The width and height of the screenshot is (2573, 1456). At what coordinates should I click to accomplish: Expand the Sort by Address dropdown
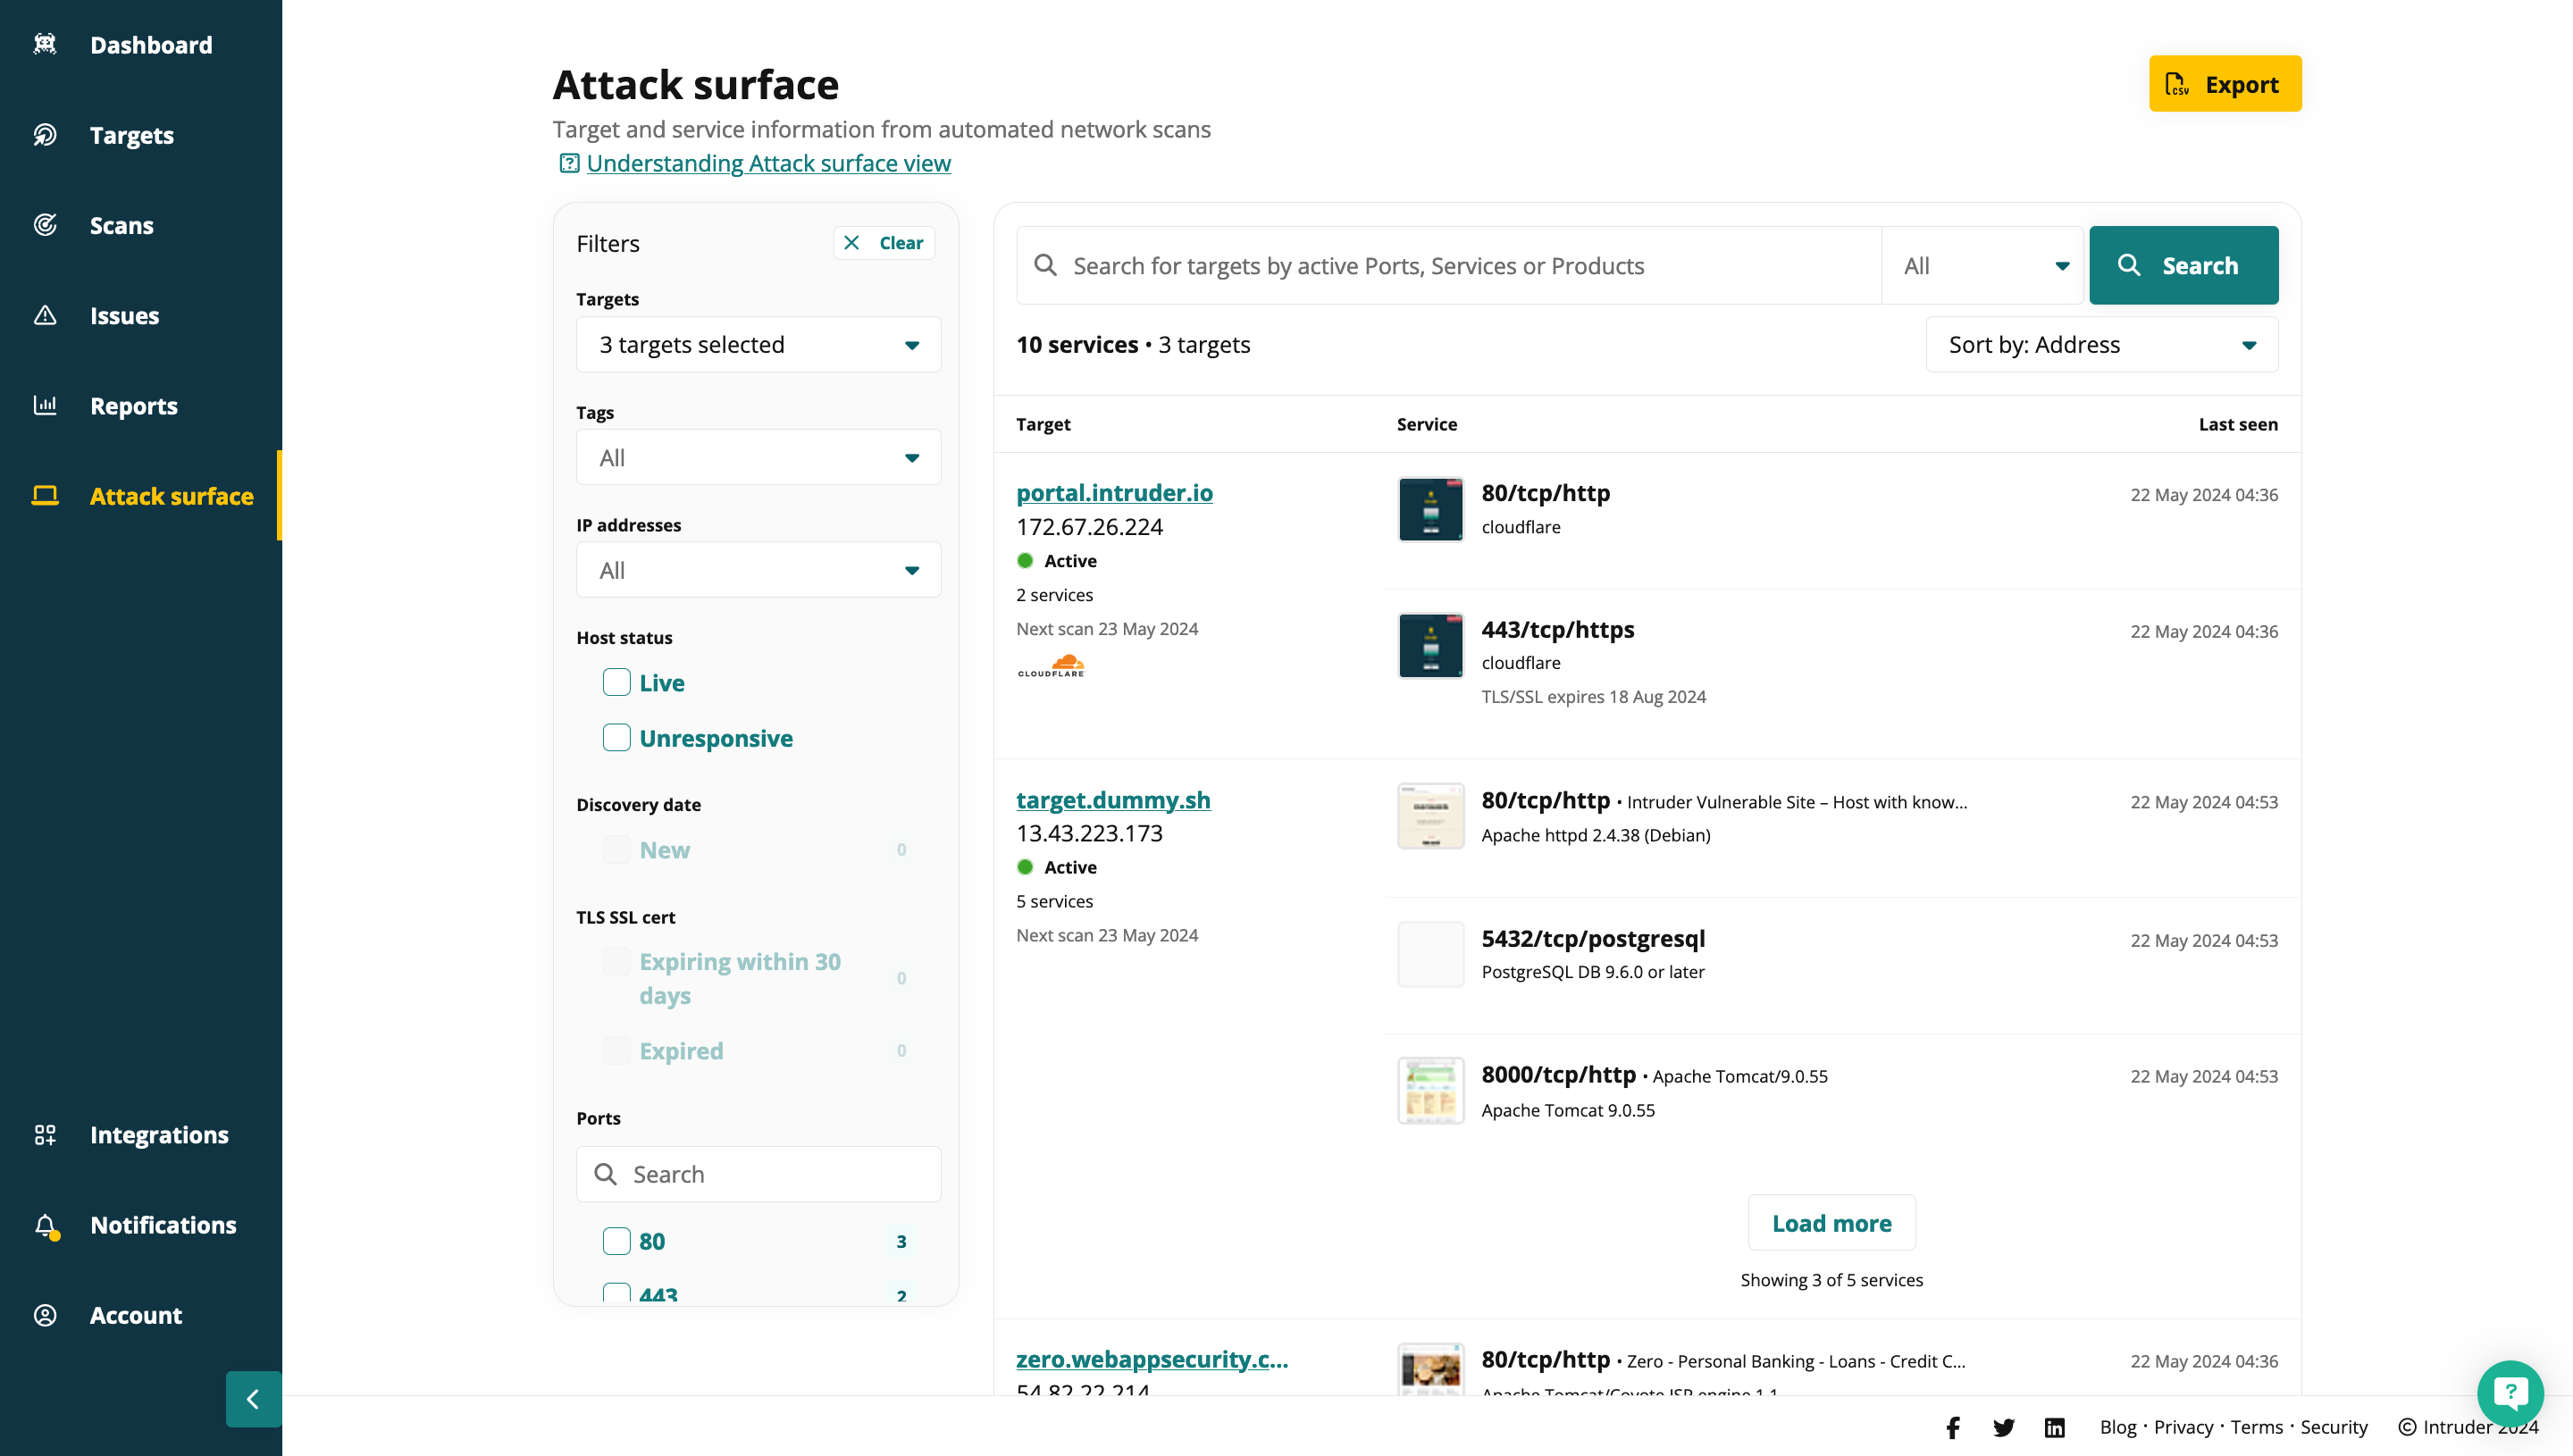tap(2101, 345)
